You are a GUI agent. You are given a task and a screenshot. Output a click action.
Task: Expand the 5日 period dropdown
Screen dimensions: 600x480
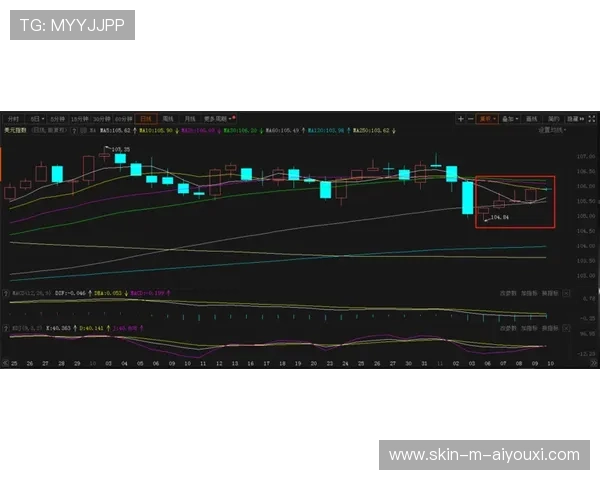point(39,118)
